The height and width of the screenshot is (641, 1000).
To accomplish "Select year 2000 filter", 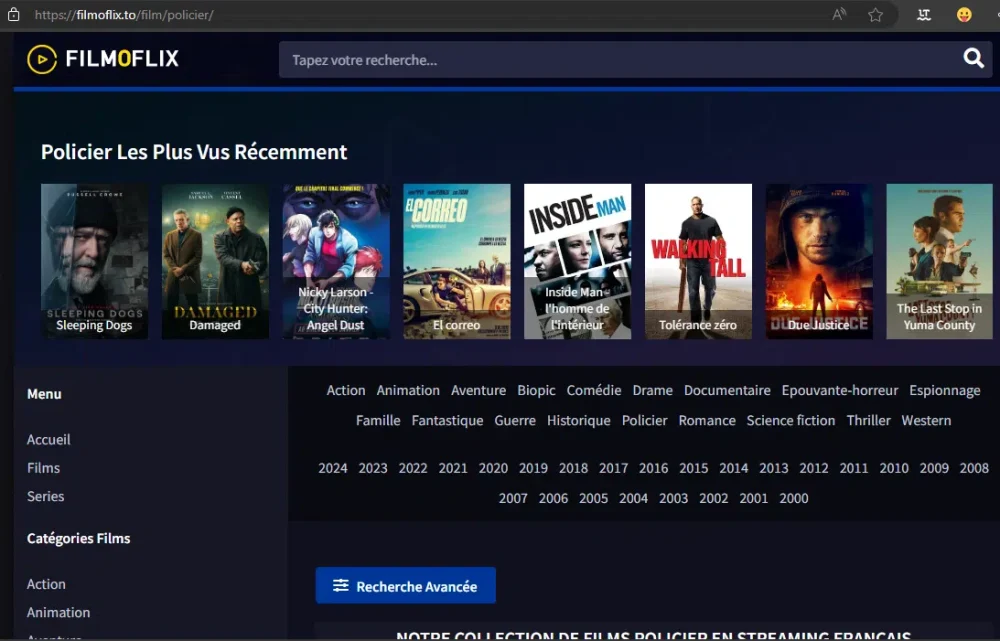I will click(794, 498).
